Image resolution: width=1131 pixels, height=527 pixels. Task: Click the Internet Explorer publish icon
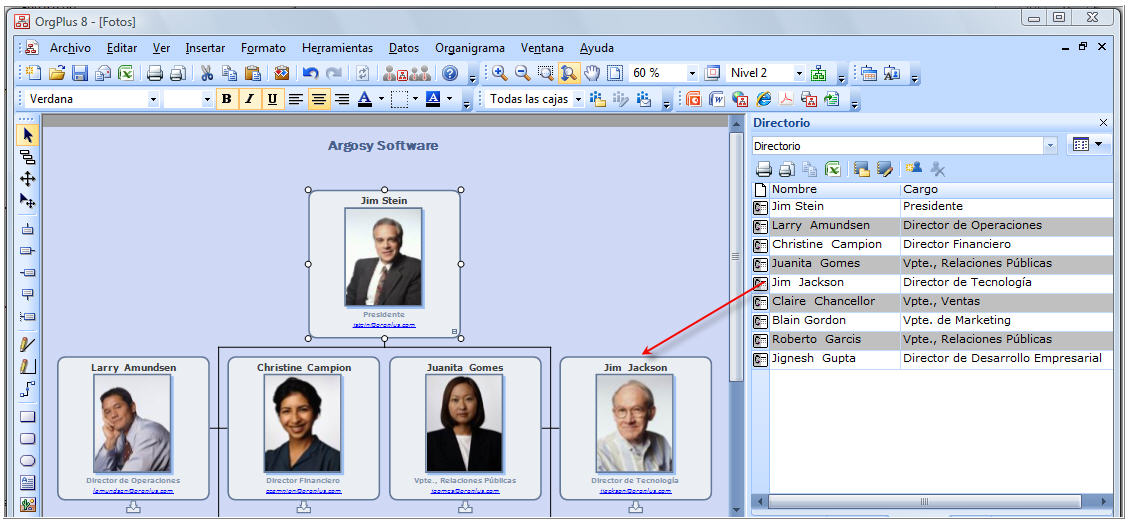tap(763, 99)
